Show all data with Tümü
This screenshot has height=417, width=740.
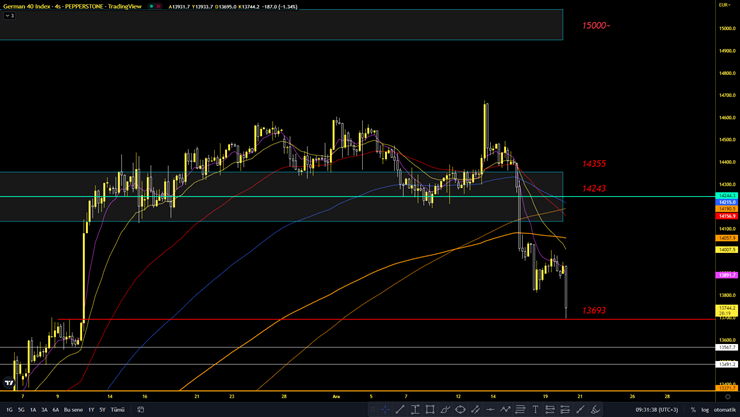click(x=117, y=410)
